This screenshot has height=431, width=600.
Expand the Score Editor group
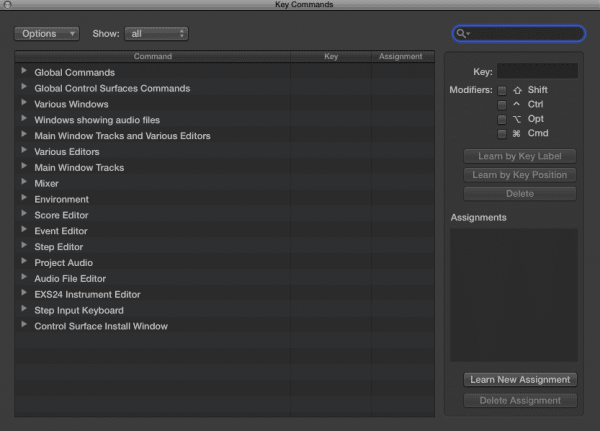[23, 215]
